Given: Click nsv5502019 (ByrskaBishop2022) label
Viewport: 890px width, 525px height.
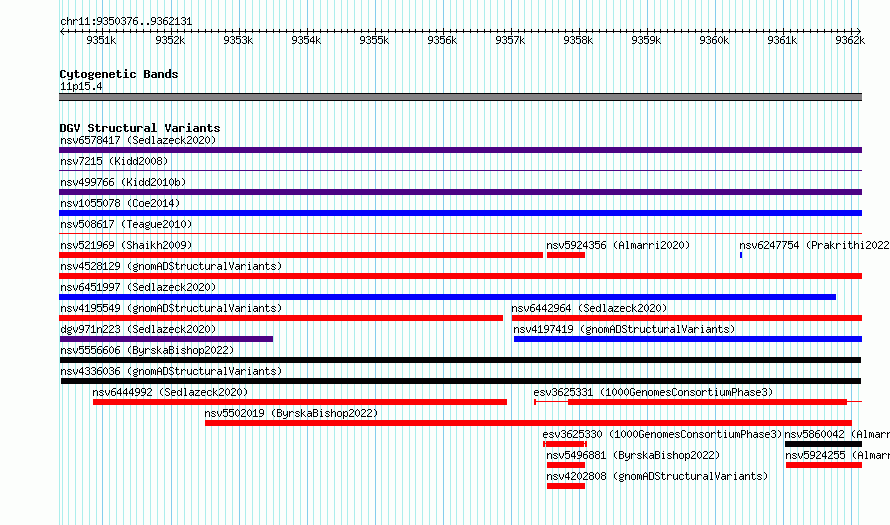Looking at the screenshot, I should [291, 413].
